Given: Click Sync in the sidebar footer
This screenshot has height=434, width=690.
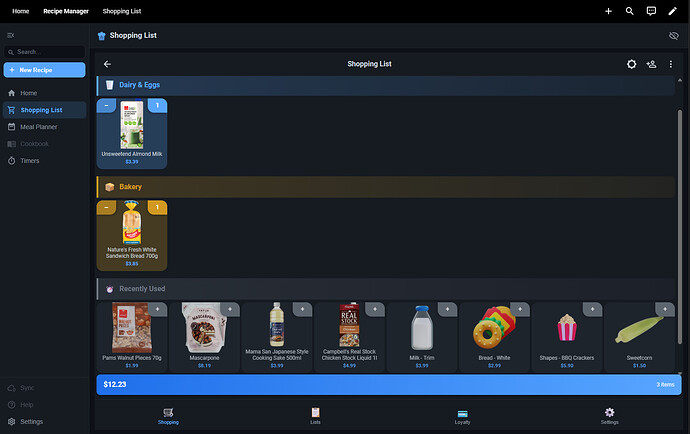Looking at the screenshot, I should (44, 388).
